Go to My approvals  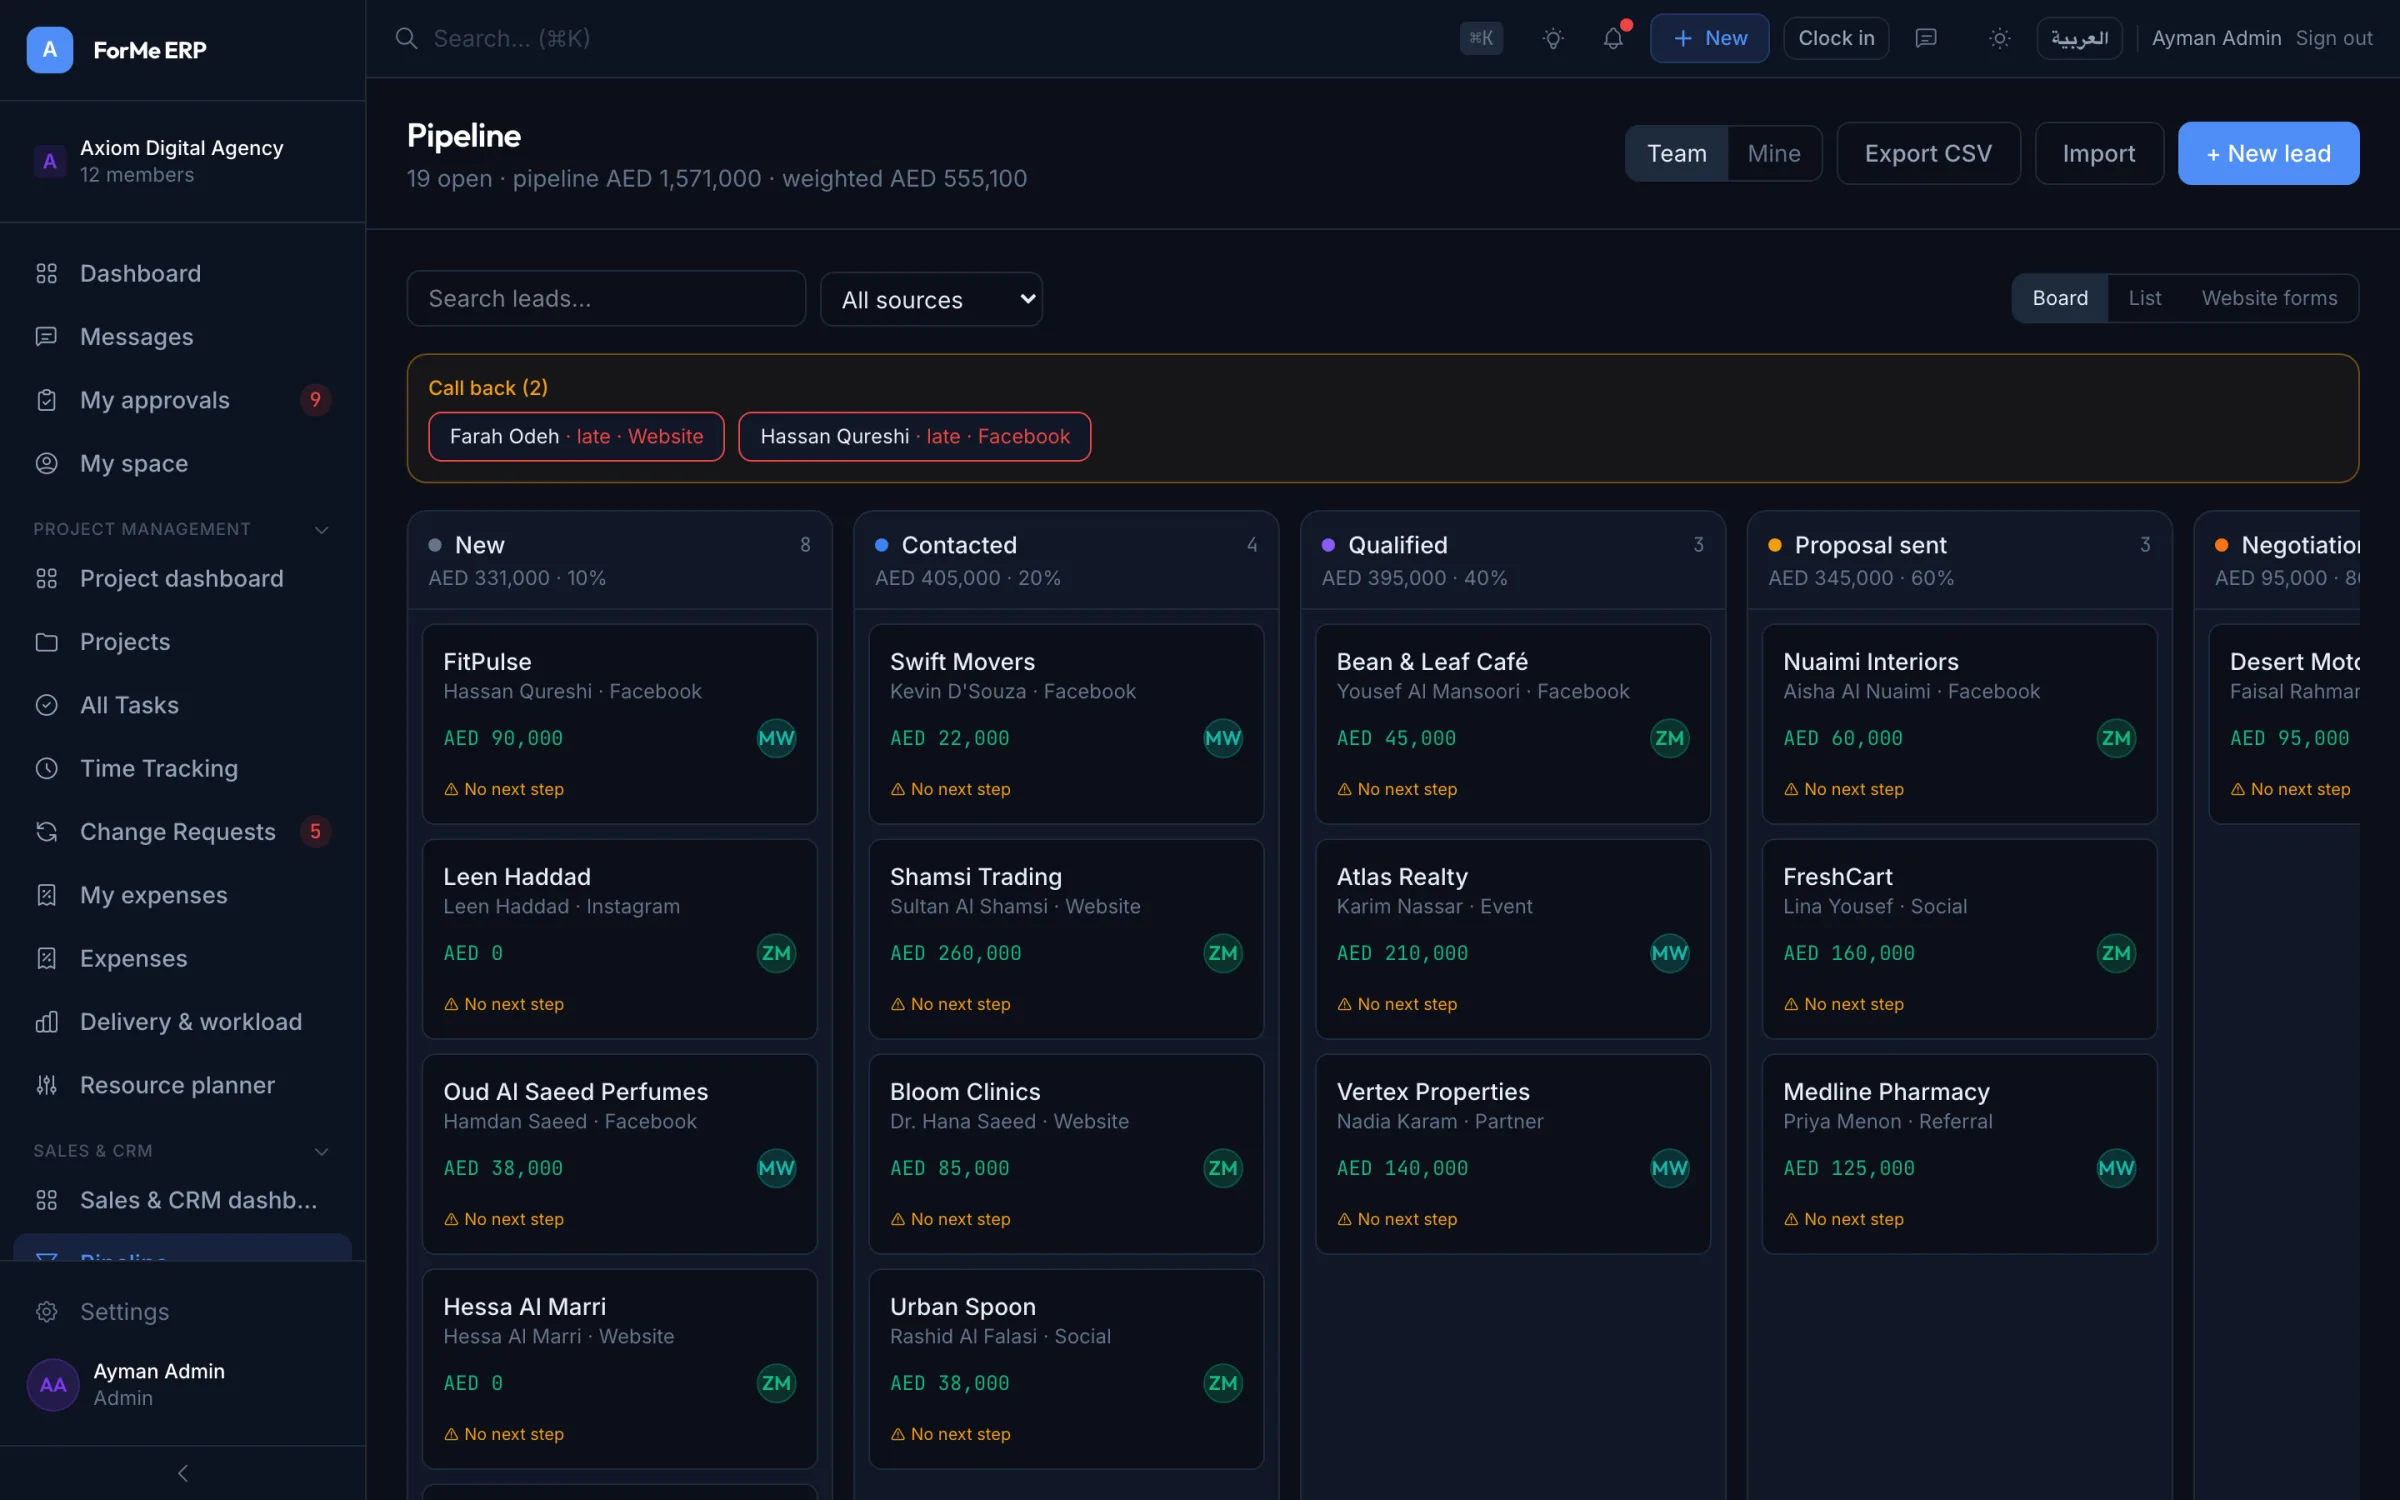pyautogui.click(x=182, y=400)
